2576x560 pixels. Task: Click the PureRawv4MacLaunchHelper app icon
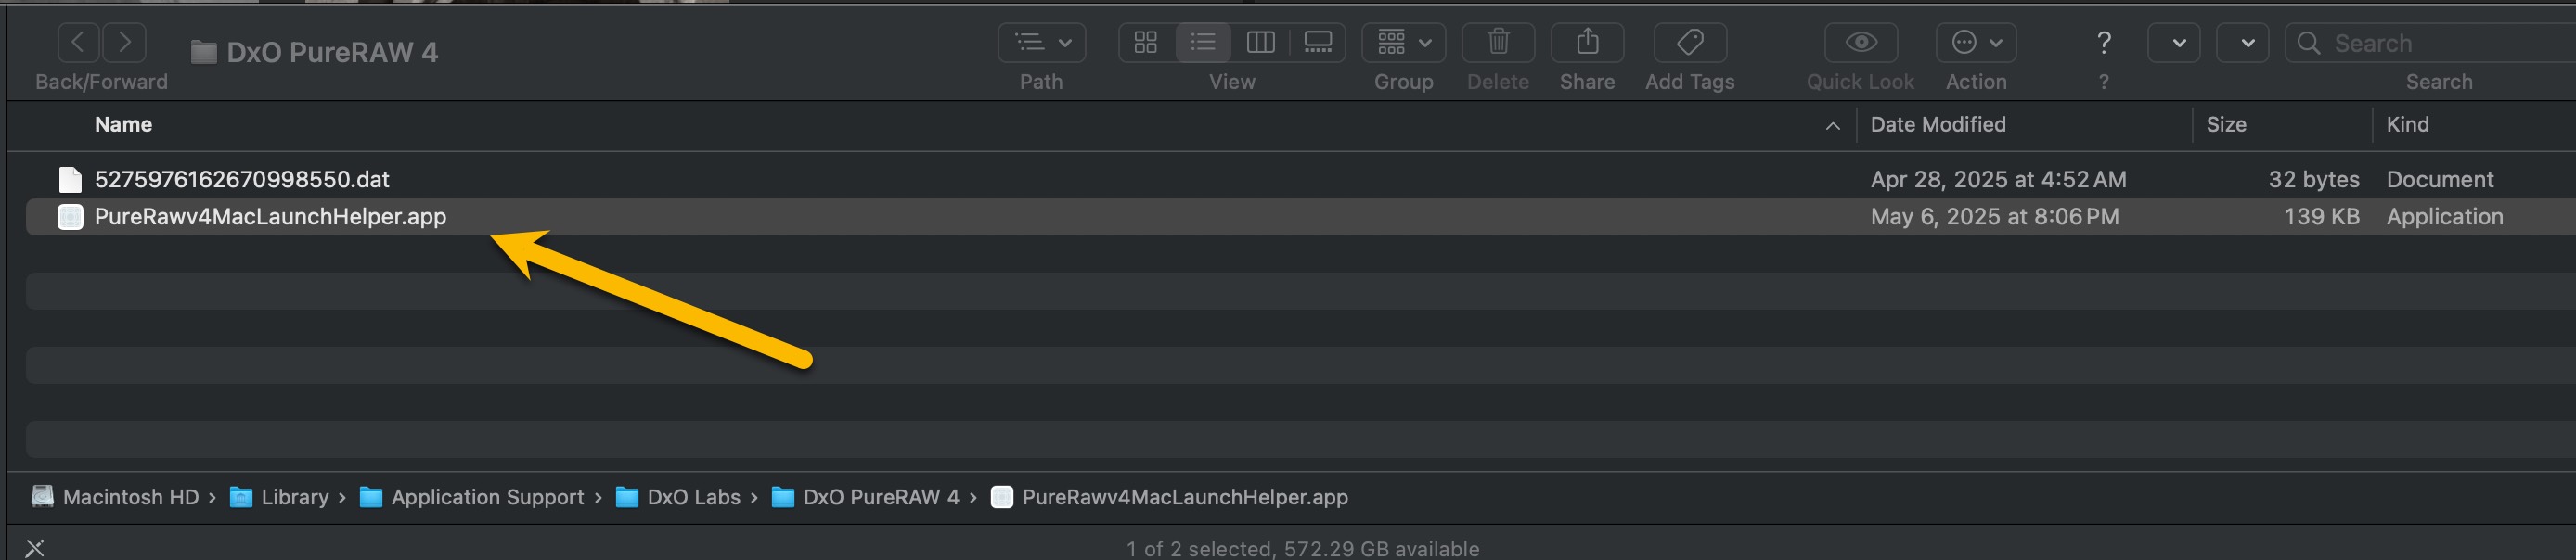[70, 217]
